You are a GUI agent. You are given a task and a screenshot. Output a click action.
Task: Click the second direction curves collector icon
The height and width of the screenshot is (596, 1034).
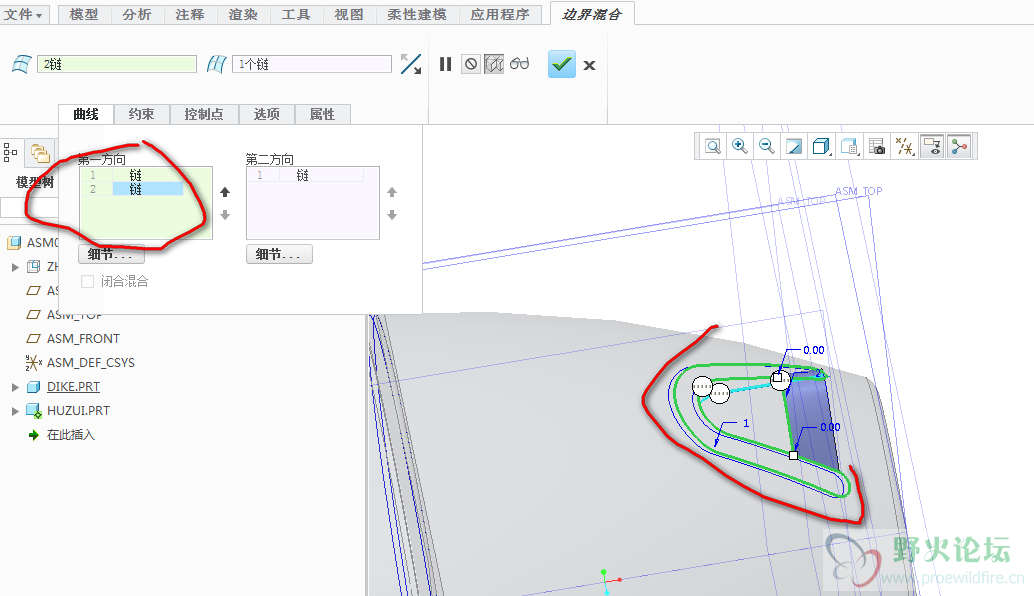(217, 64)
